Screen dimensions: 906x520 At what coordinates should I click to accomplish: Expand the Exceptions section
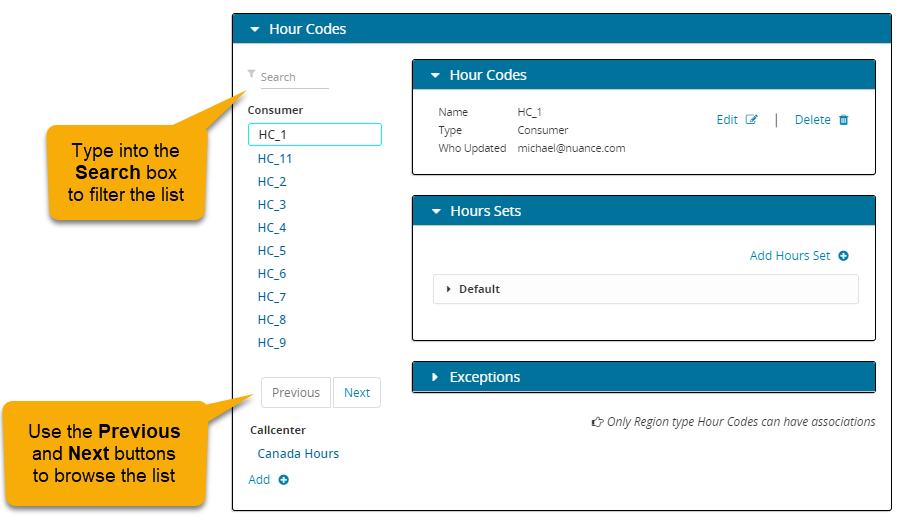pyautogui.click(x=435, y=378)
